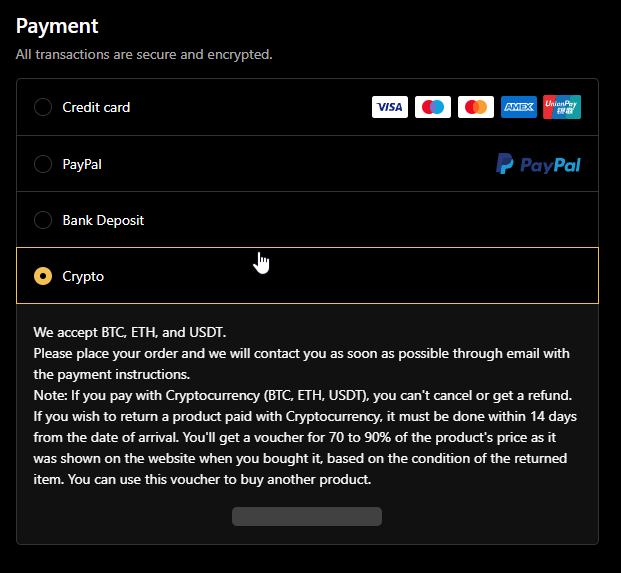The image size is (621, 573).
Task: Click the cryptocurrency refund note paragraph
Action: (305, 437)
